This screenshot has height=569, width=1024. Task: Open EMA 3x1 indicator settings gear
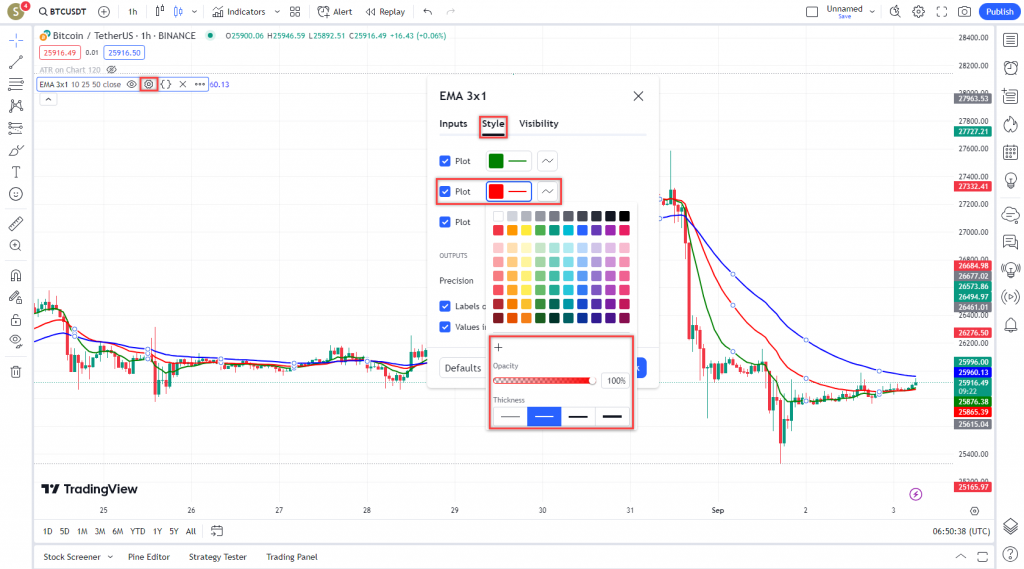coord(149,84)
